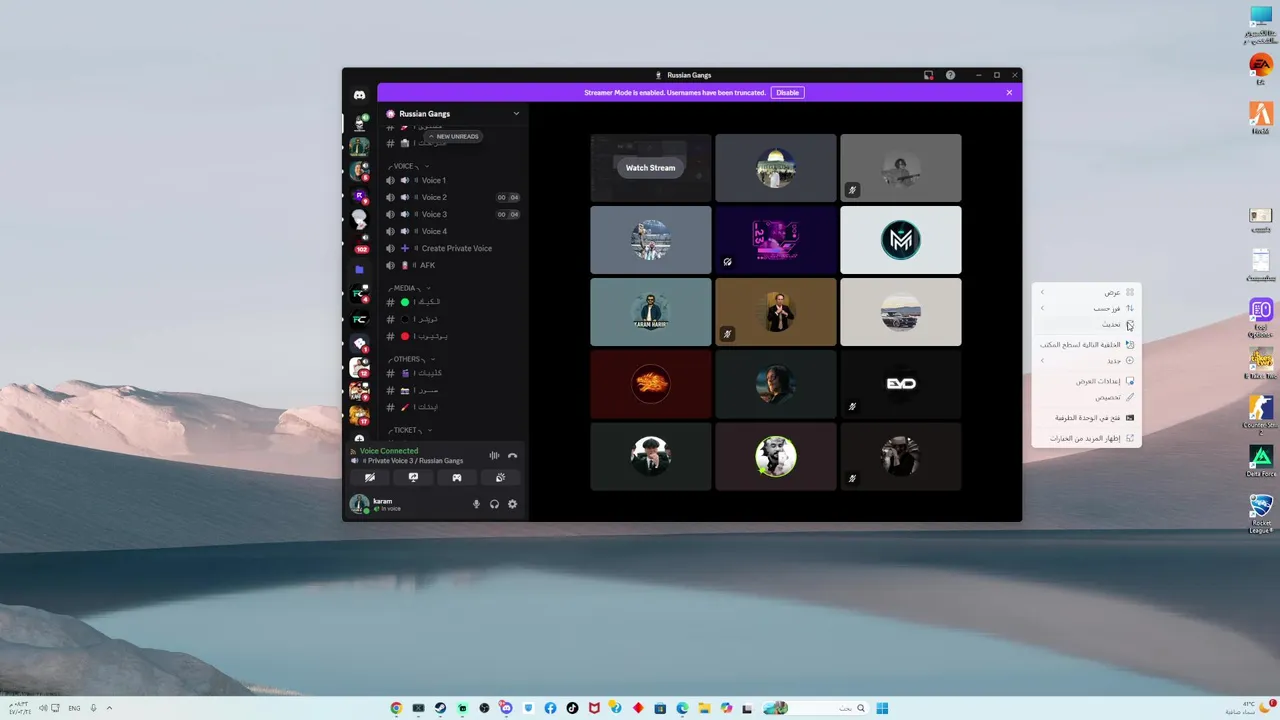Jump to NEW UNREADS in channel list
This screenshot has height=720, width=1280.
(453, 136)
